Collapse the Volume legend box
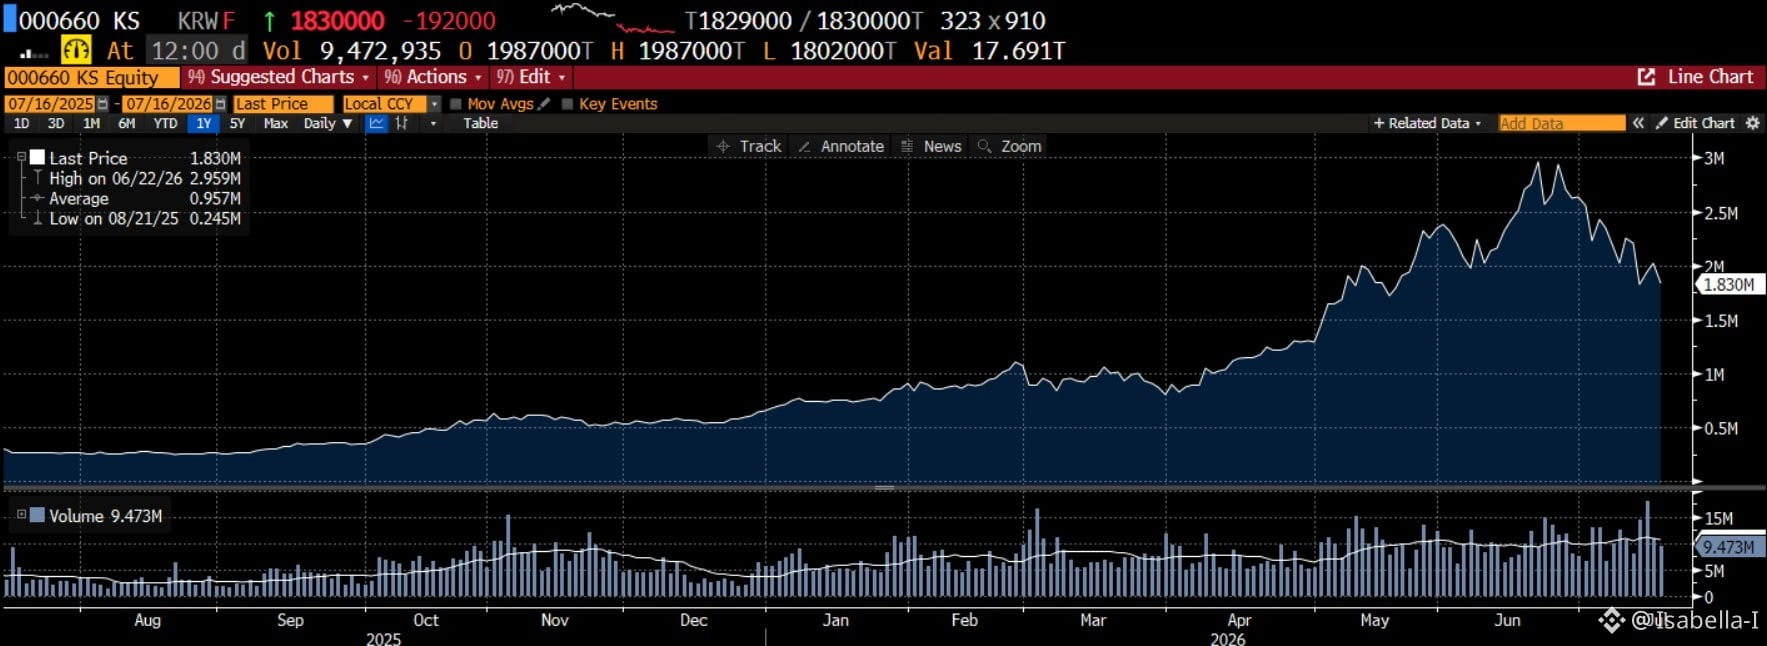1767x646 pixels. point(21,514)
